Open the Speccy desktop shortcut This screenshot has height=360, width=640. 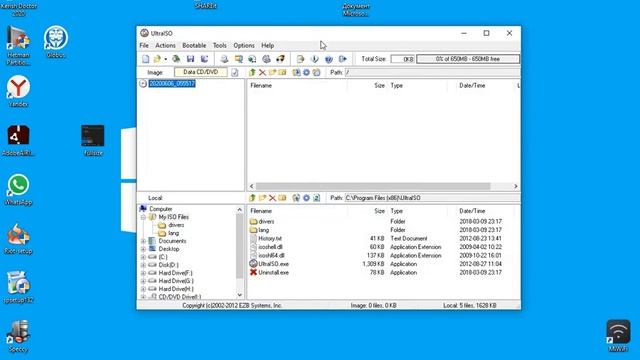18,336
